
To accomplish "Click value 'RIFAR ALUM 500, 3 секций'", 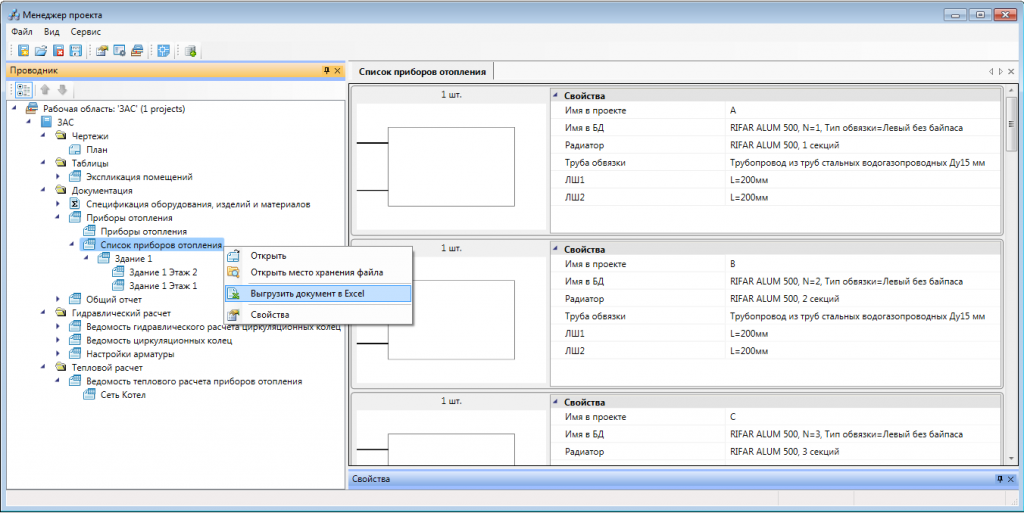I will pos(784,452).
